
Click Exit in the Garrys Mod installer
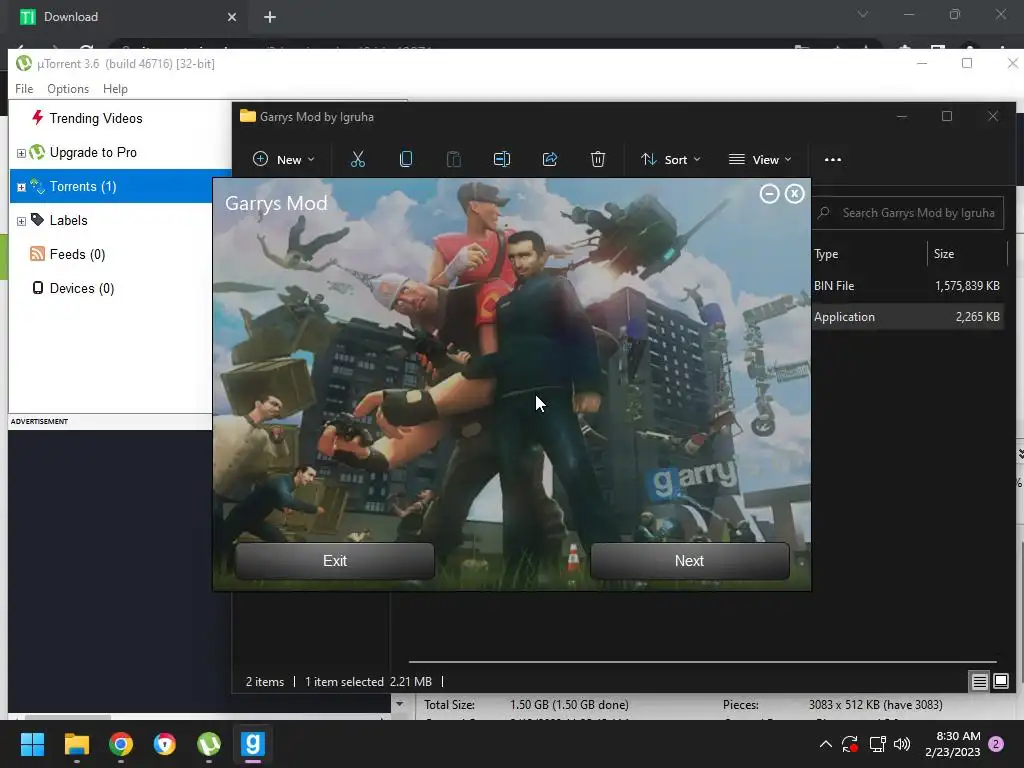334,561
